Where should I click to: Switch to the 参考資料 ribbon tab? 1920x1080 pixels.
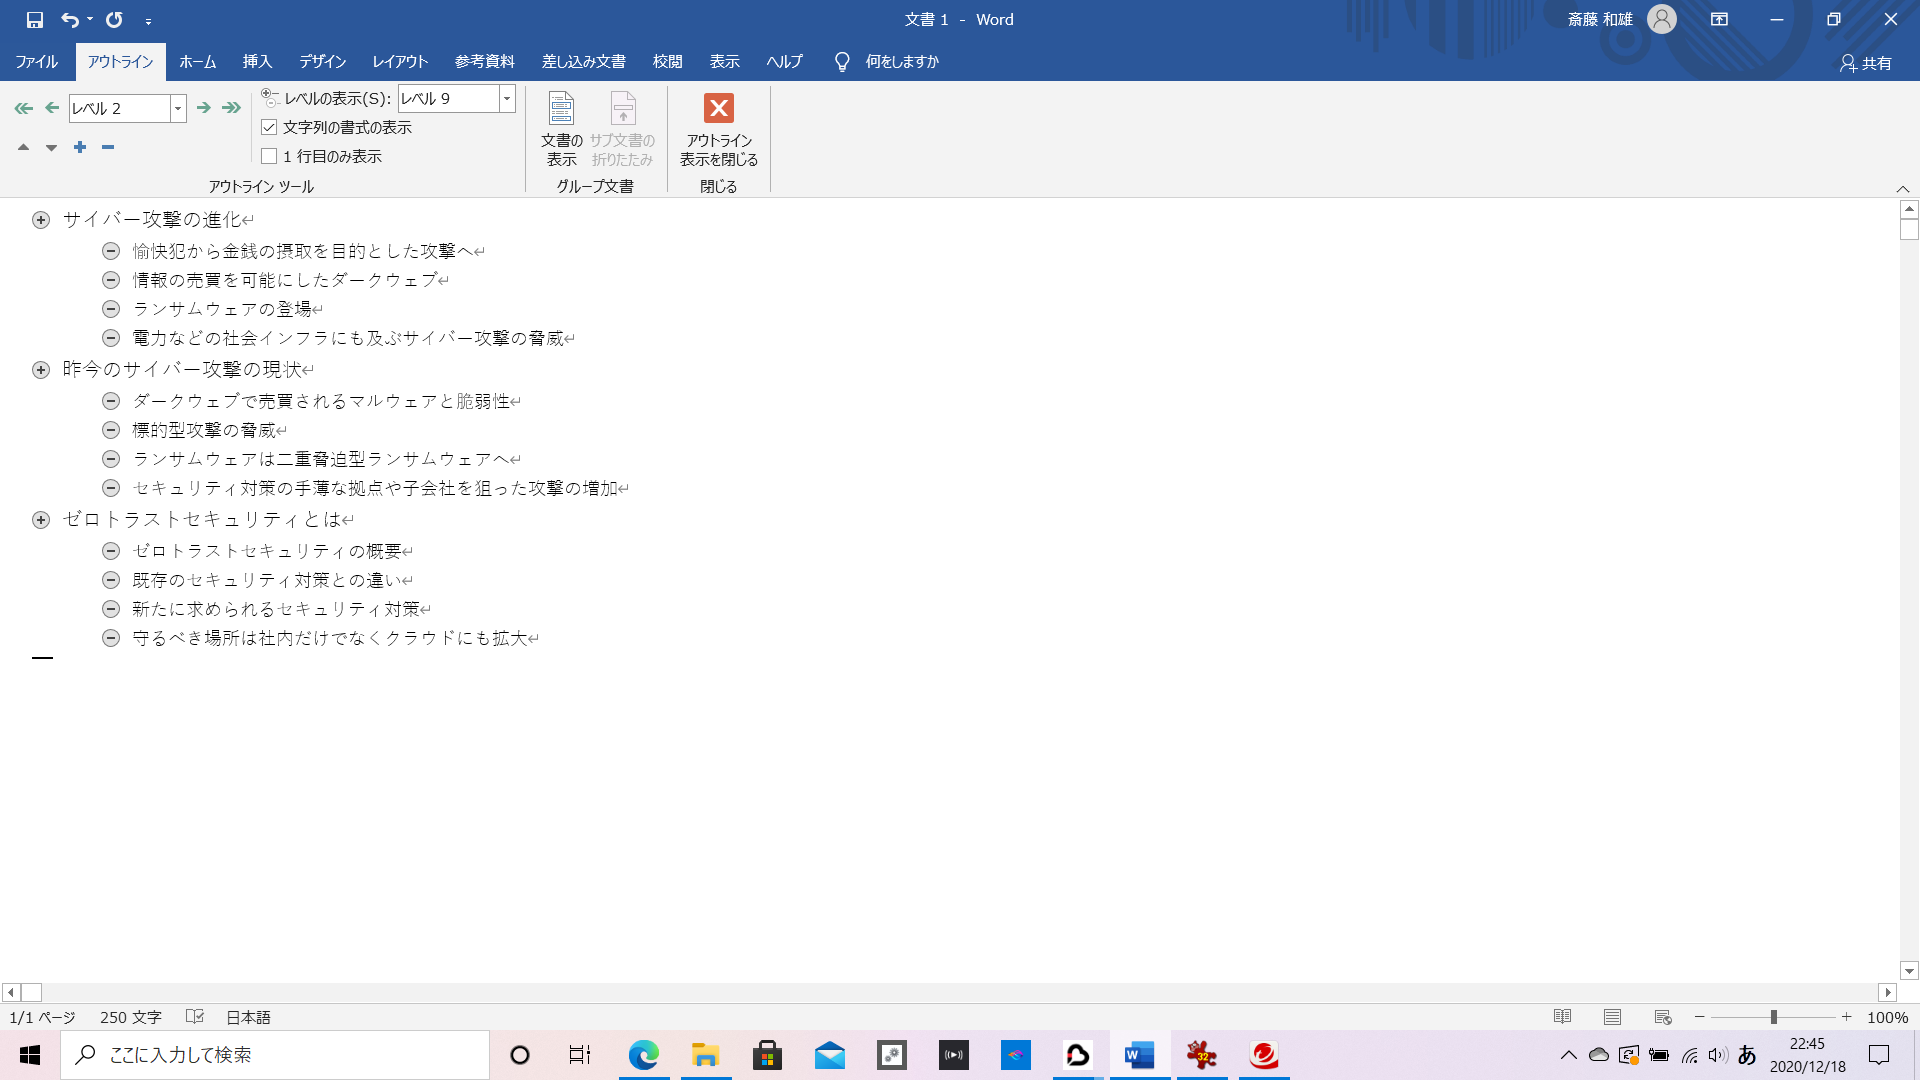[484, 61]
